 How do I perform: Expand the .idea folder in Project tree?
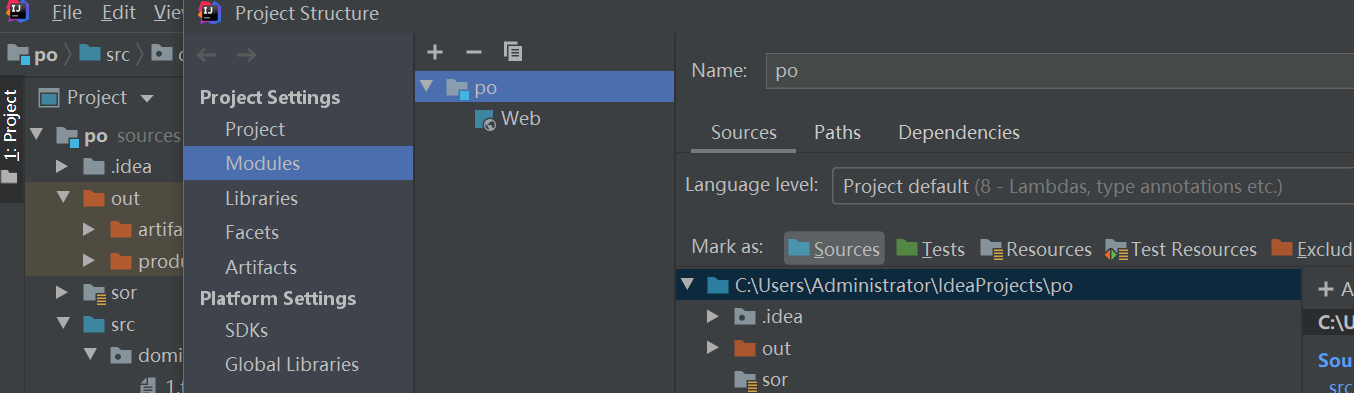(62, 166)
